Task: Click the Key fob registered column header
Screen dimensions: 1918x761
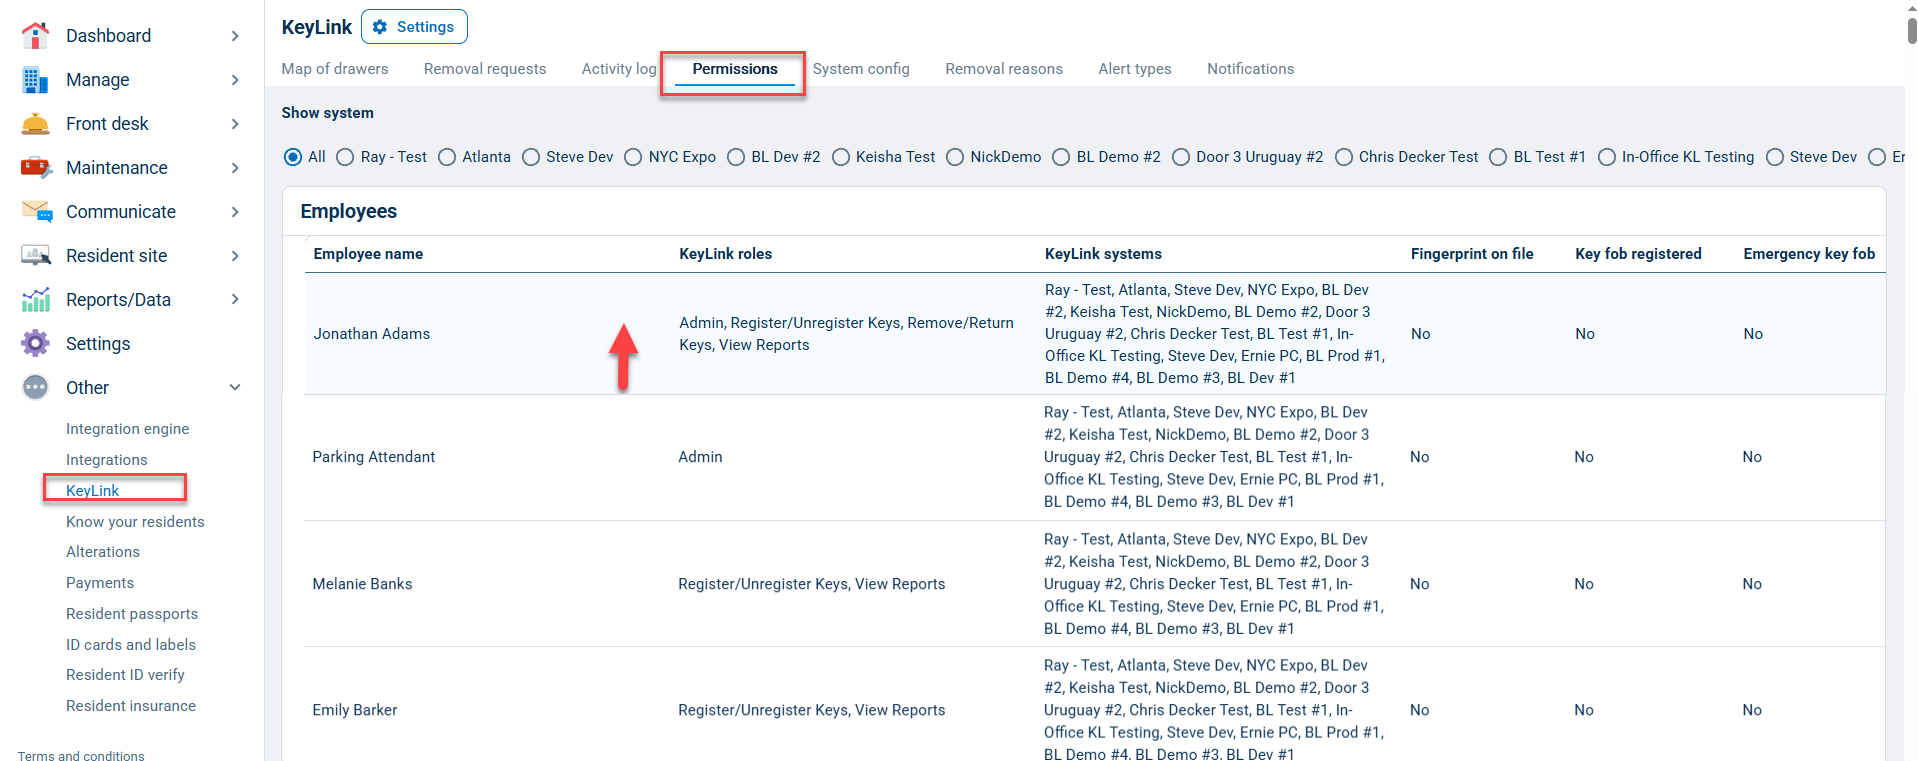Action: pos(1638,254)
